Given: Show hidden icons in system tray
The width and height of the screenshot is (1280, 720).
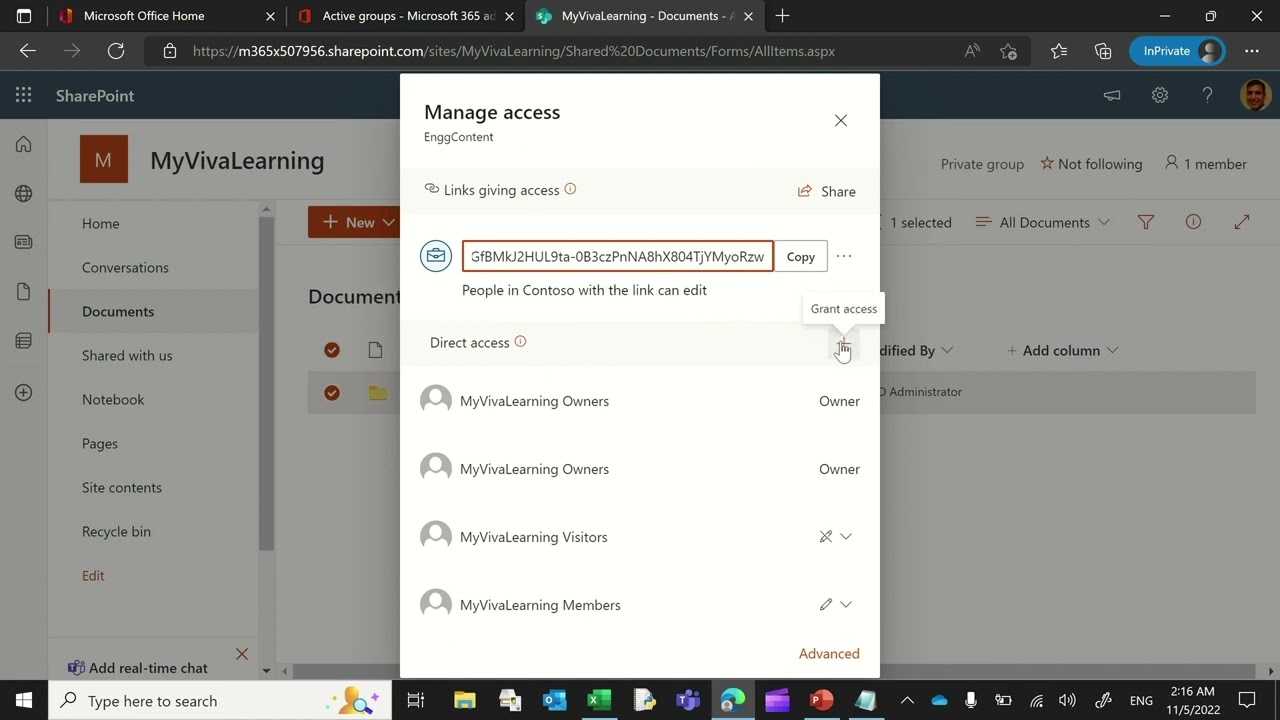Looking at the screenshot, I should (x=906, y=700).
